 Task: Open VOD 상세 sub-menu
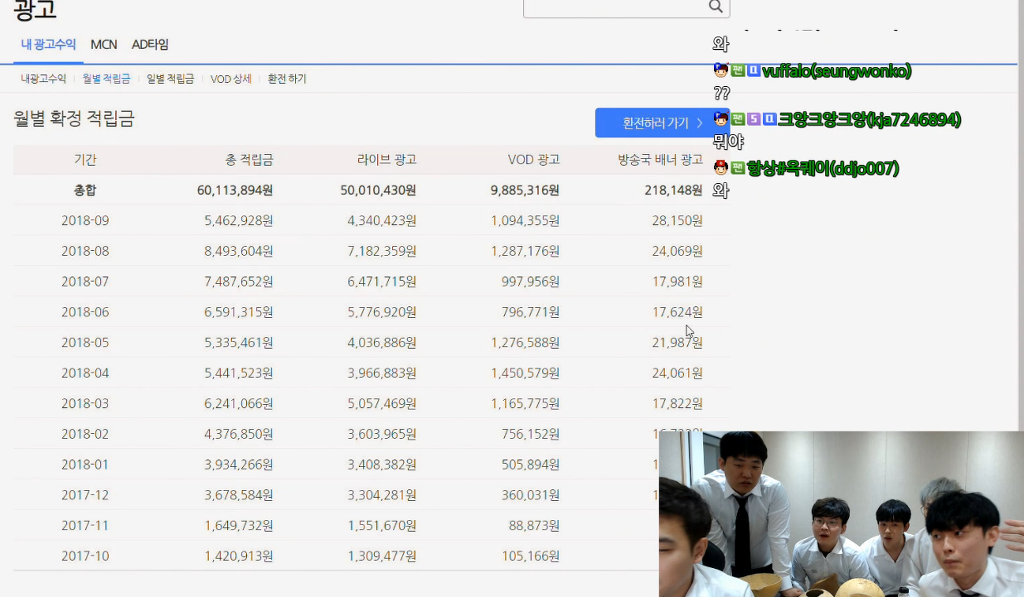point(231,78)
